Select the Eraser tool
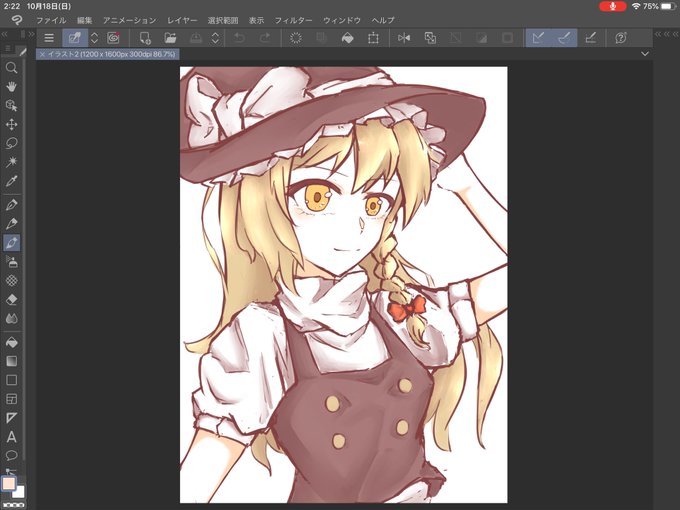 (11, 300)
